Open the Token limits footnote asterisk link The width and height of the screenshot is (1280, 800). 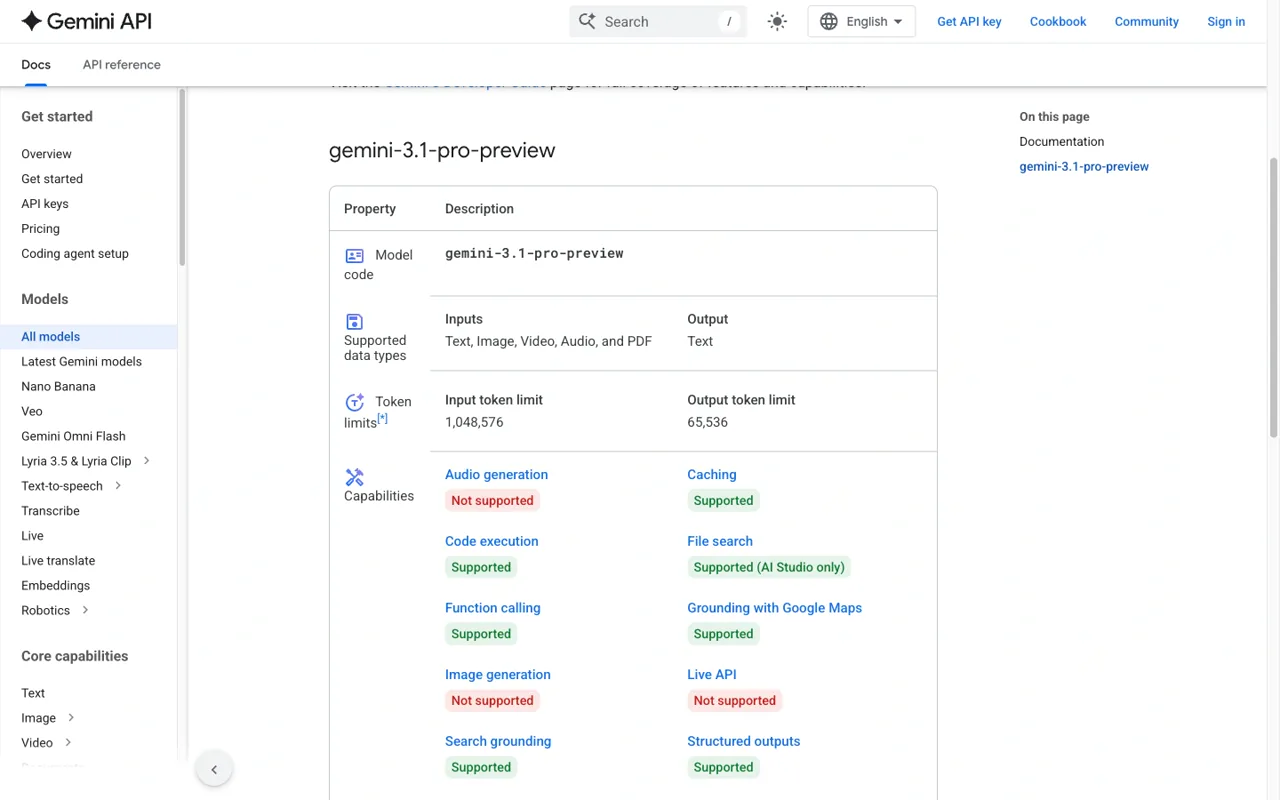coord(383,419)
